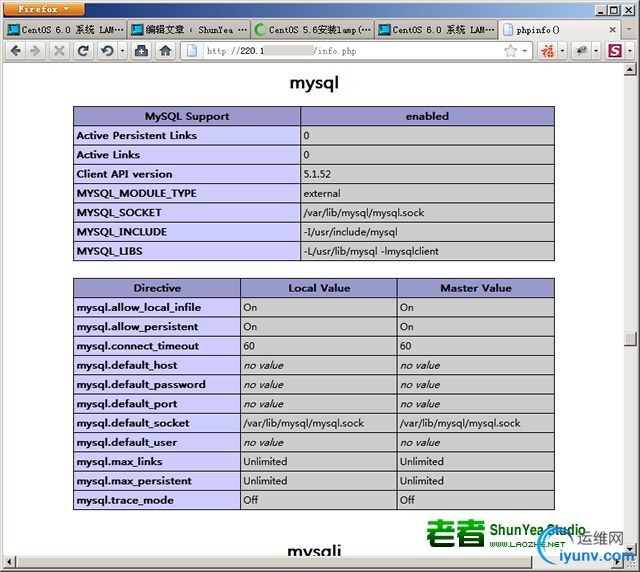
Task: Click the enabled header cell
Action: [427, 116]
